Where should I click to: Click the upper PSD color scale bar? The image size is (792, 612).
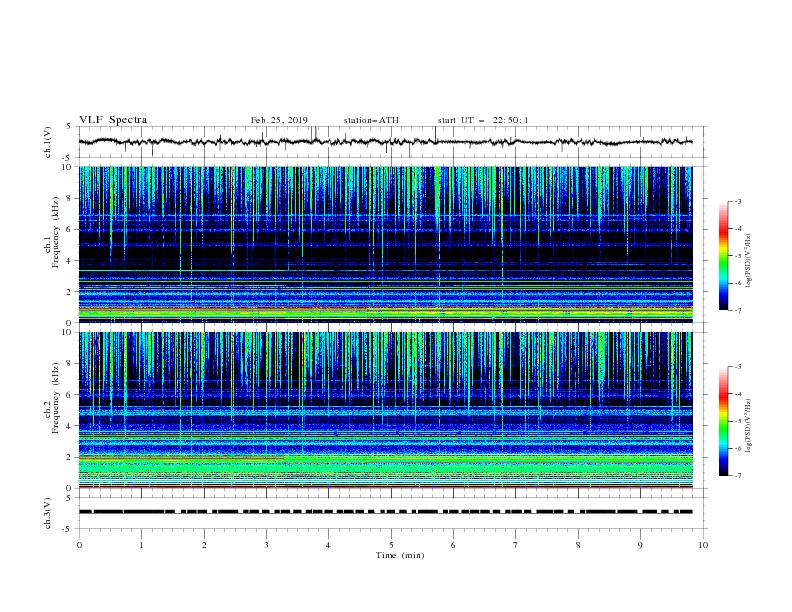click(723, 256)
